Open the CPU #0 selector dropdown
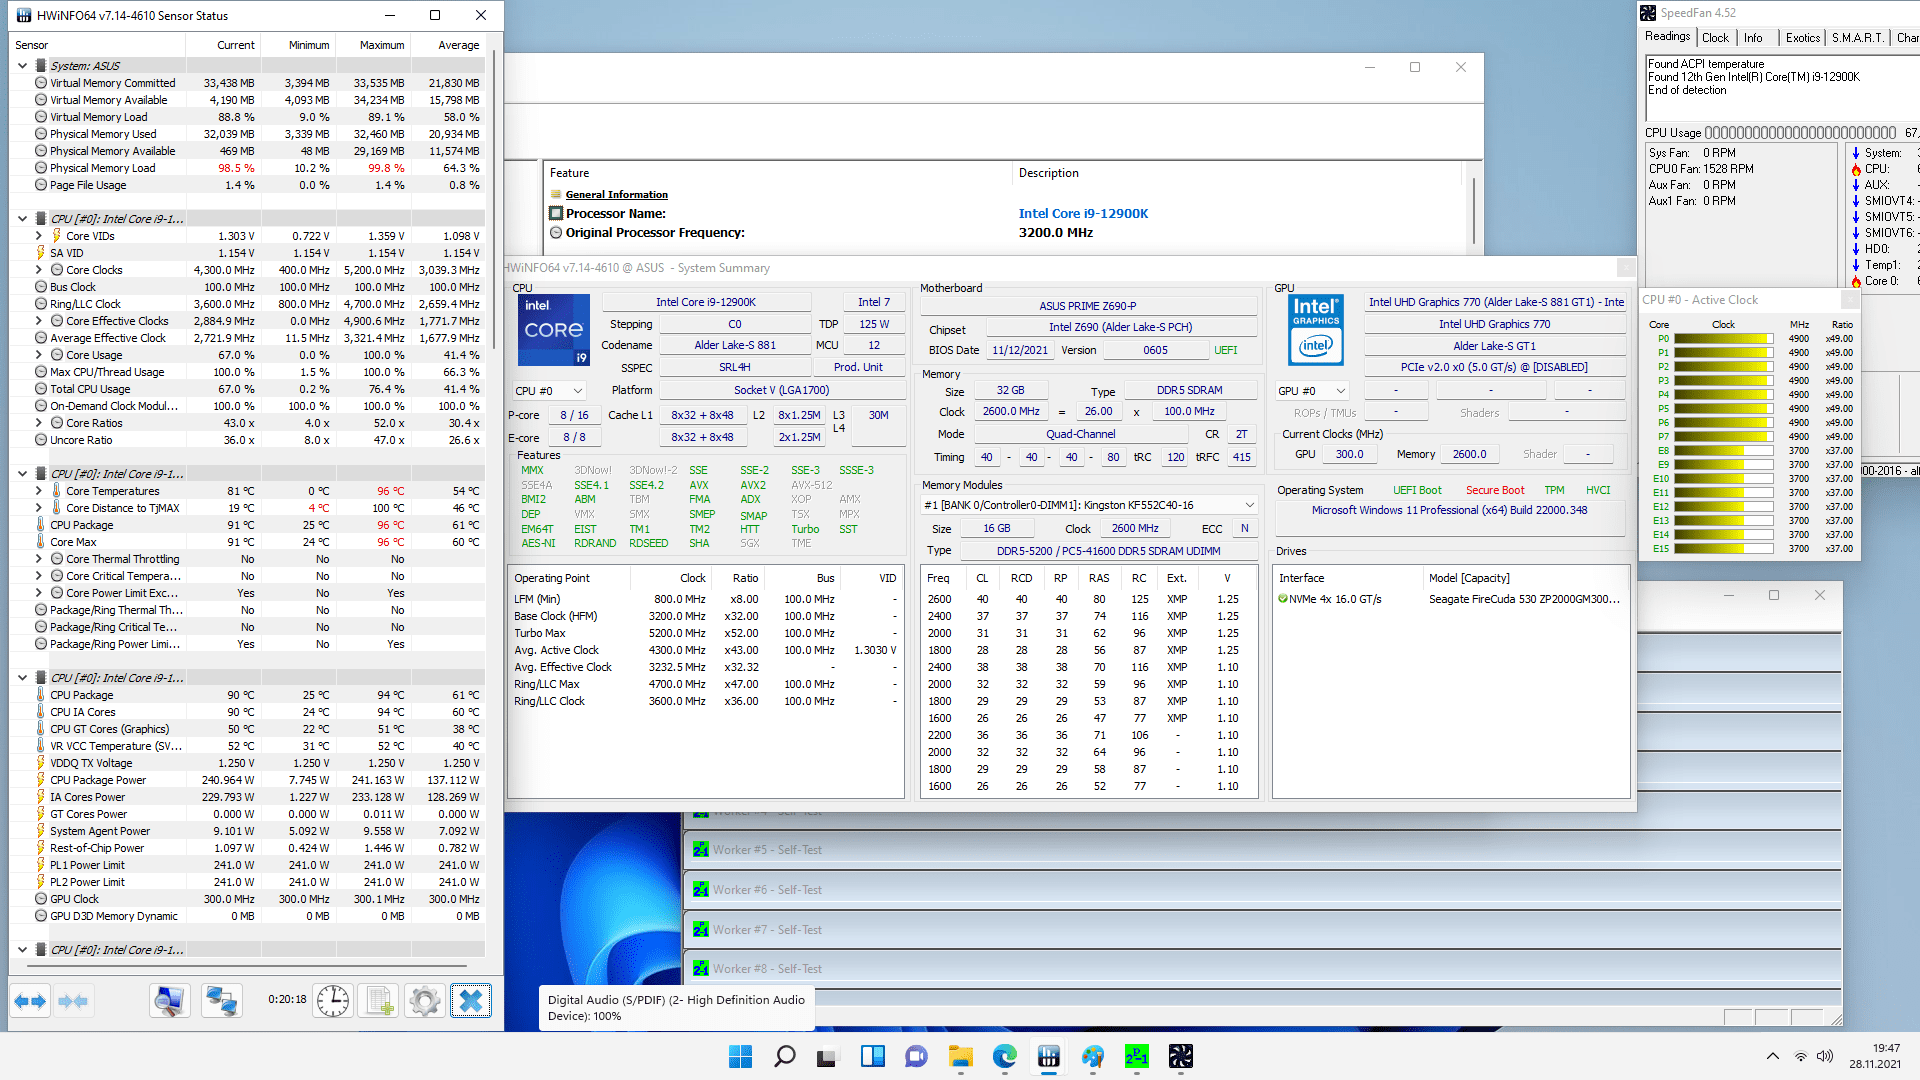 click(x=549, y=391)
